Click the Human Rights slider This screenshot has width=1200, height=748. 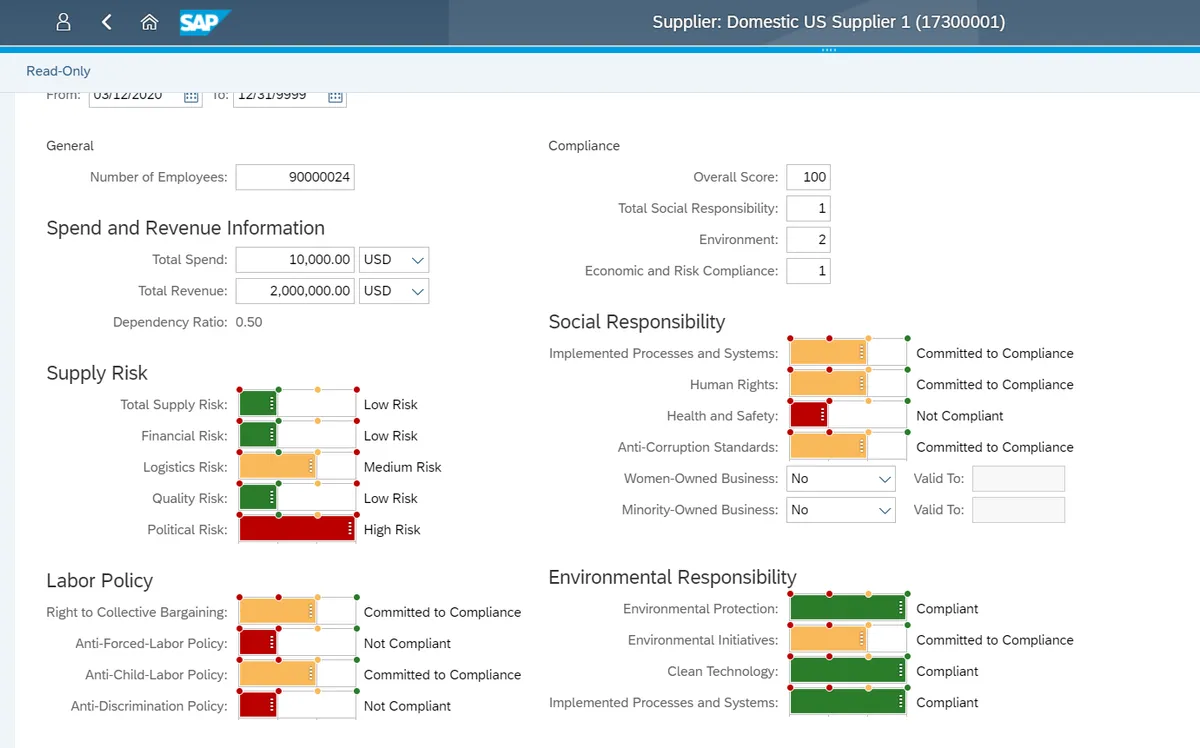(848, 384)
